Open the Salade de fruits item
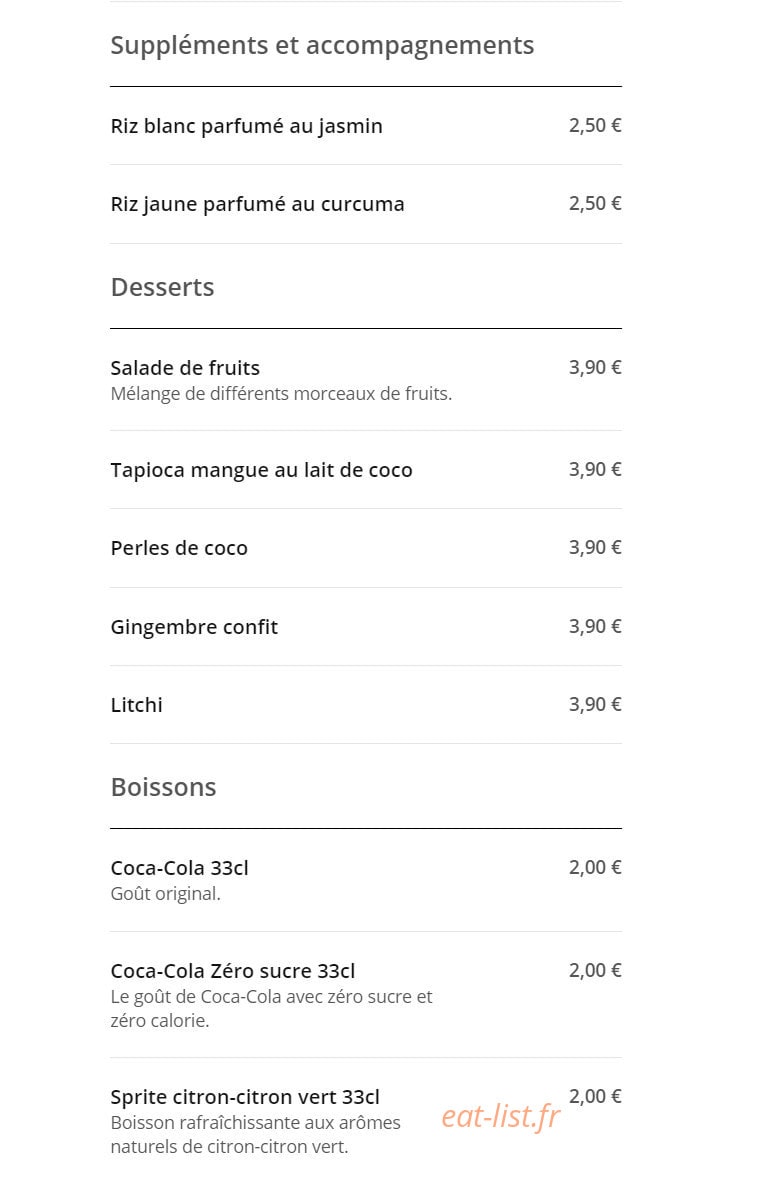This screenshot has height=1178, width=766. (366, 380)
